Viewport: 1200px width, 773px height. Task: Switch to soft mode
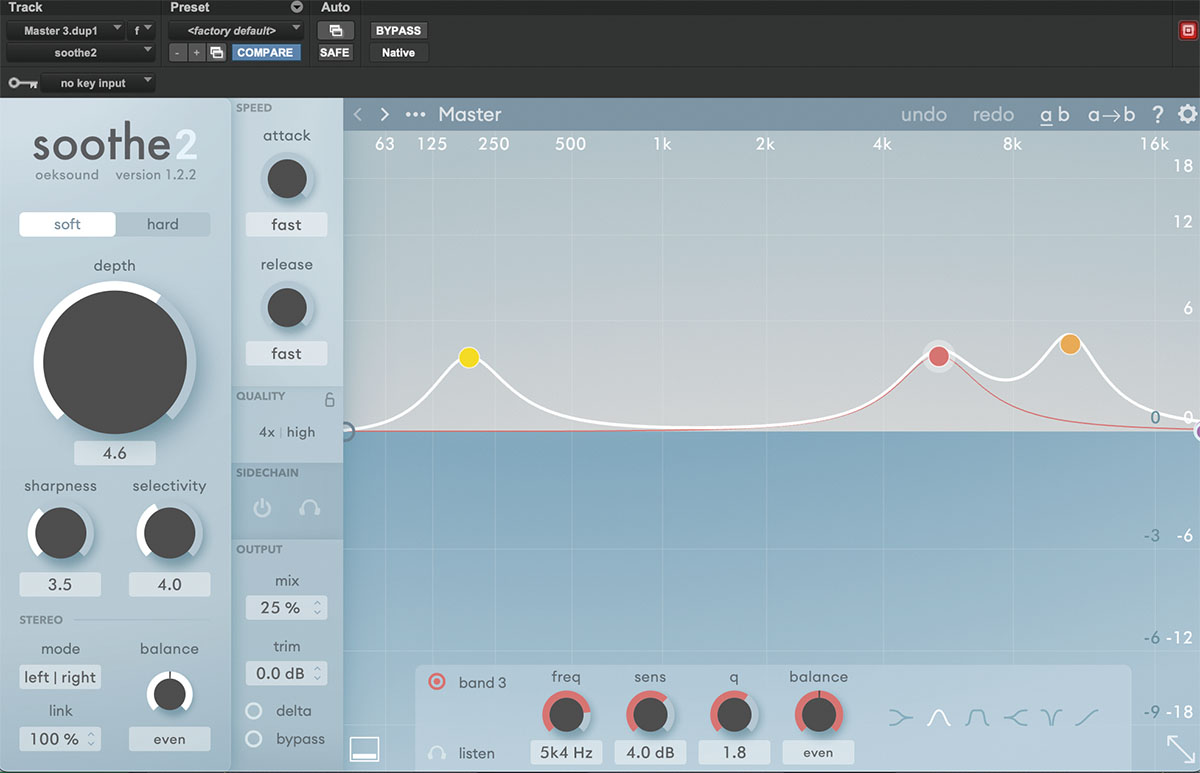(67, 224)
